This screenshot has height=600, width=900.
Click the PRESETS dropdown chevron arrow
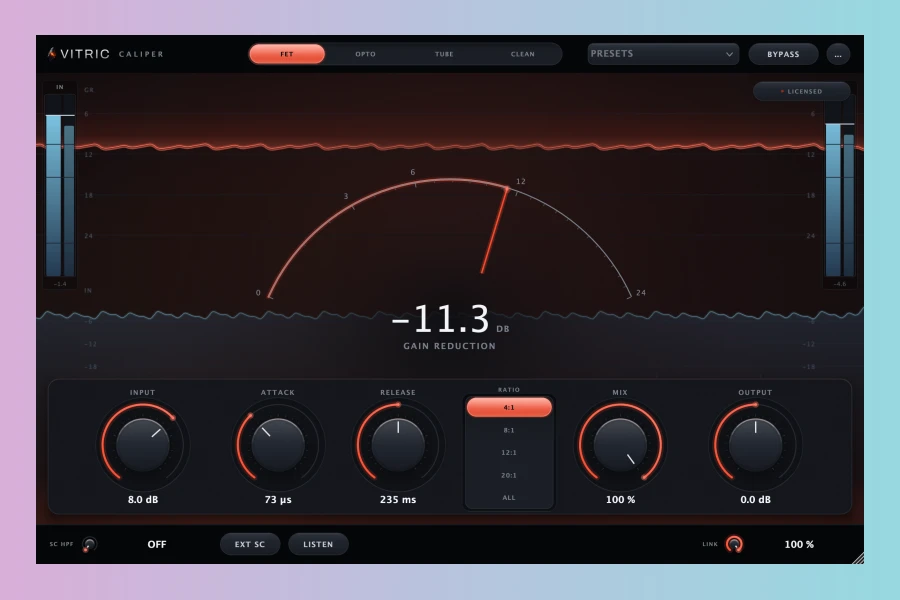729,55
